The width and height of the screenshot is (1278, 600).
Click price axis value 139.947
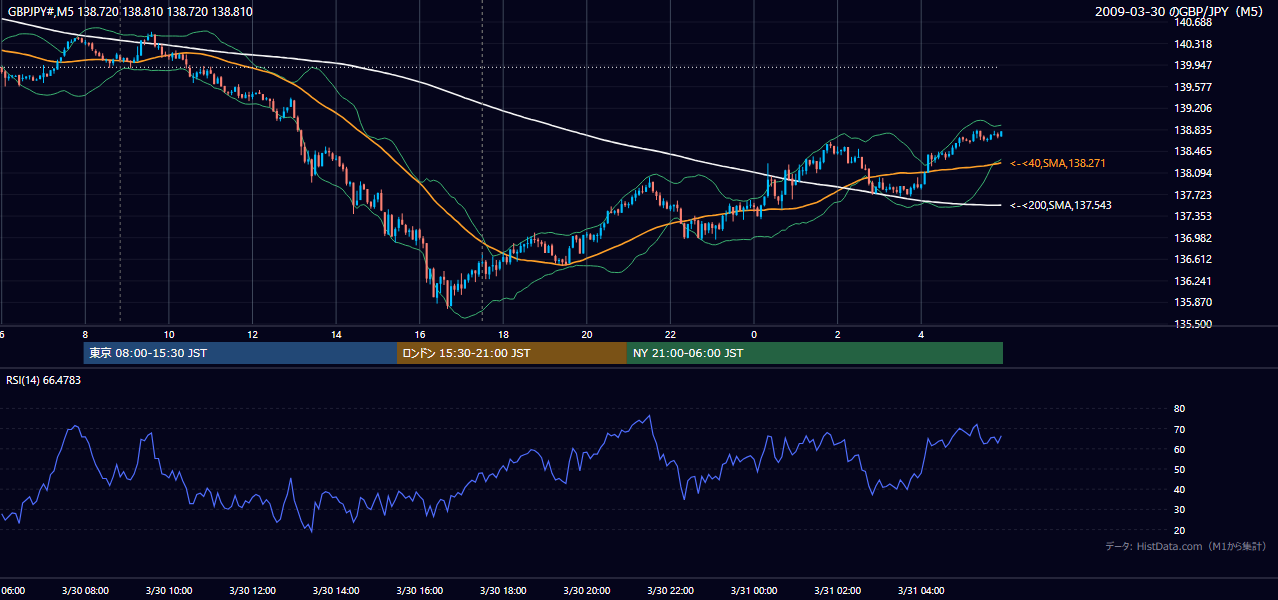pyautogui.click(x=1194, y=65)
